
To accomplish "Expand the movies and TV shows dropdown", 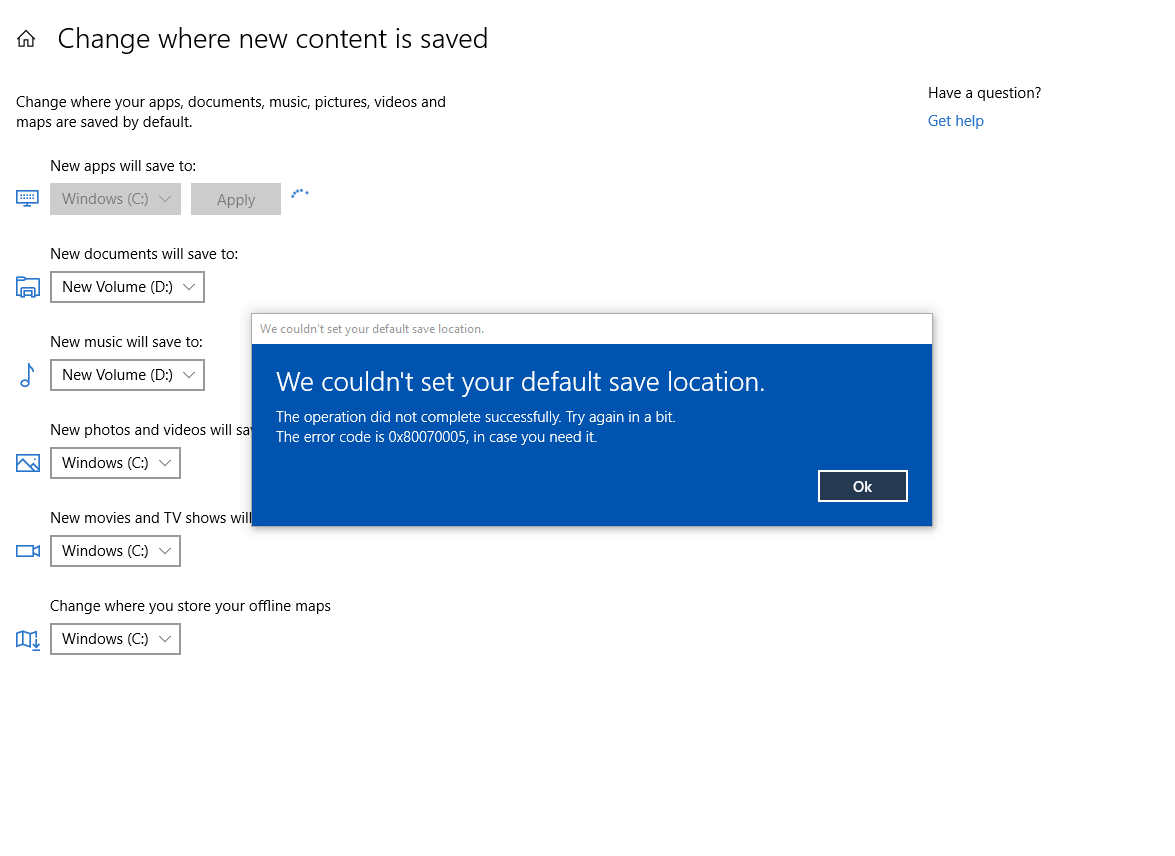I will [x=115, y=551].
